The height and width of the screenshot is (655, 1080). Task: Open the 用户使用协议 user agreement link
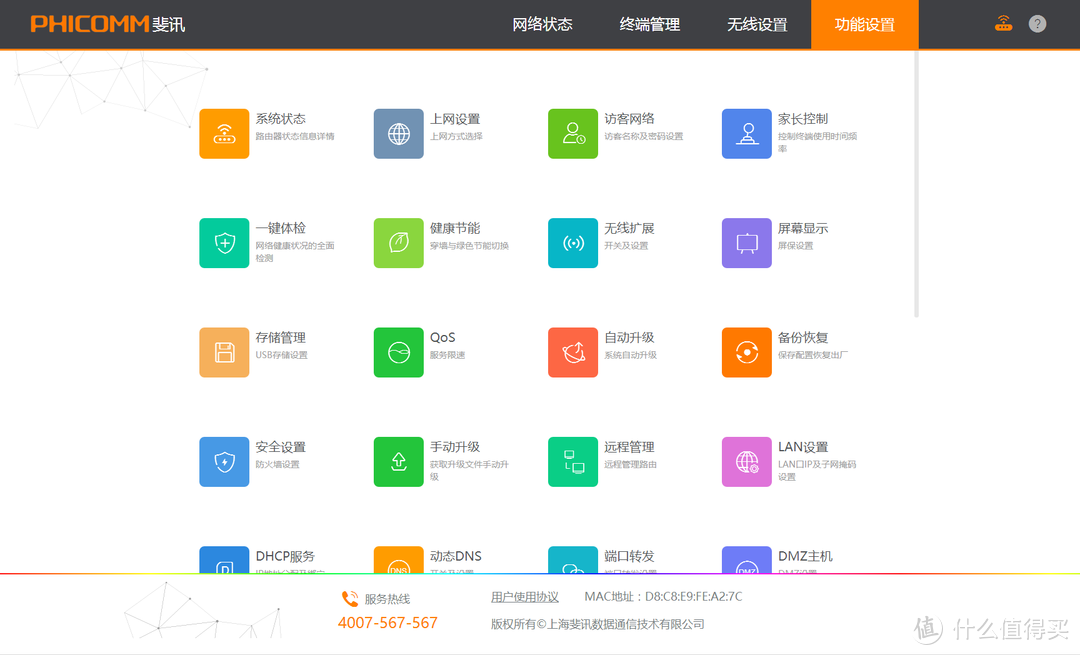point(524,595)
